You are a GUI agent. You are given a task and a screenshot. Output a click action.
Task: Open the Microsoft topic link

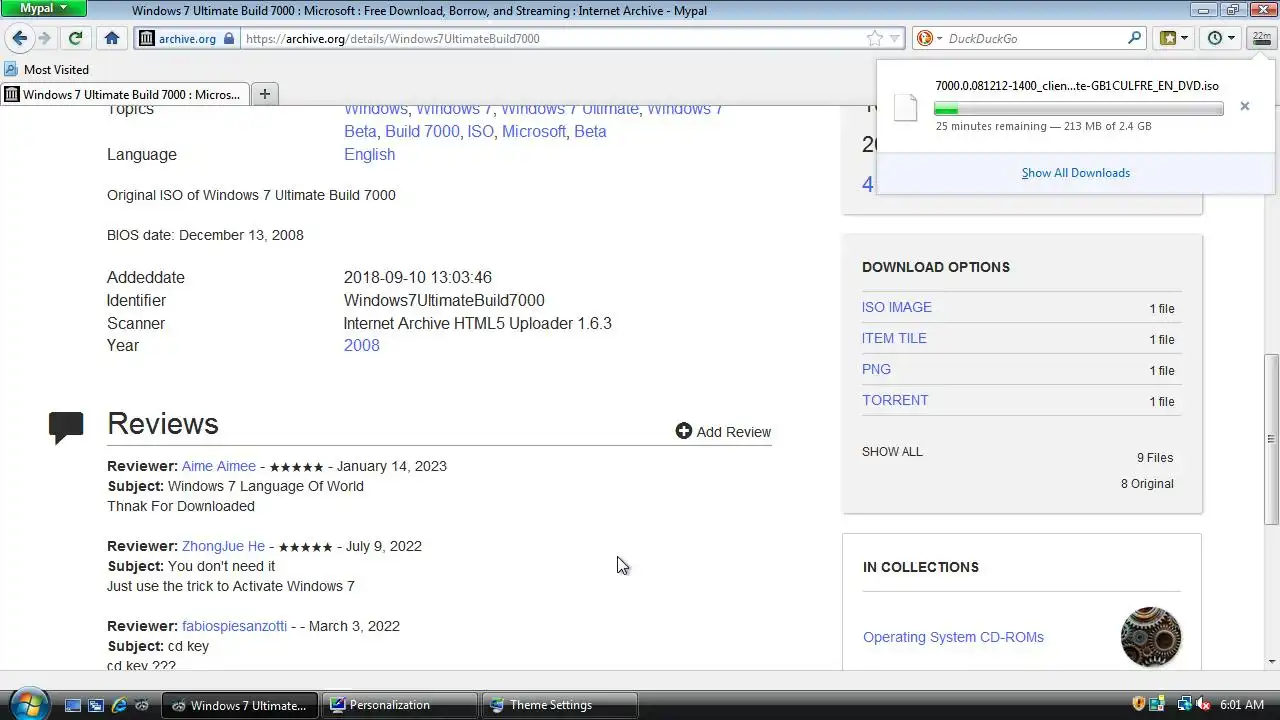click(x=534, y=131)
